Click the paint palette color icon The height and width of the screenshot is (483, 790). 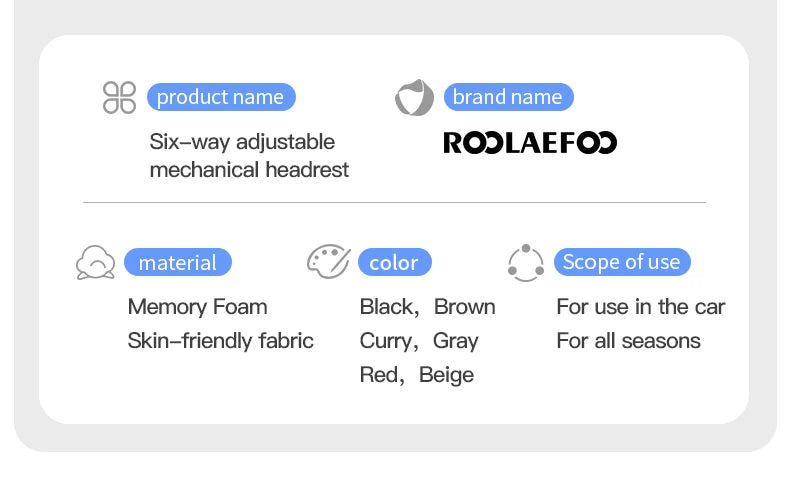(327, 262)
